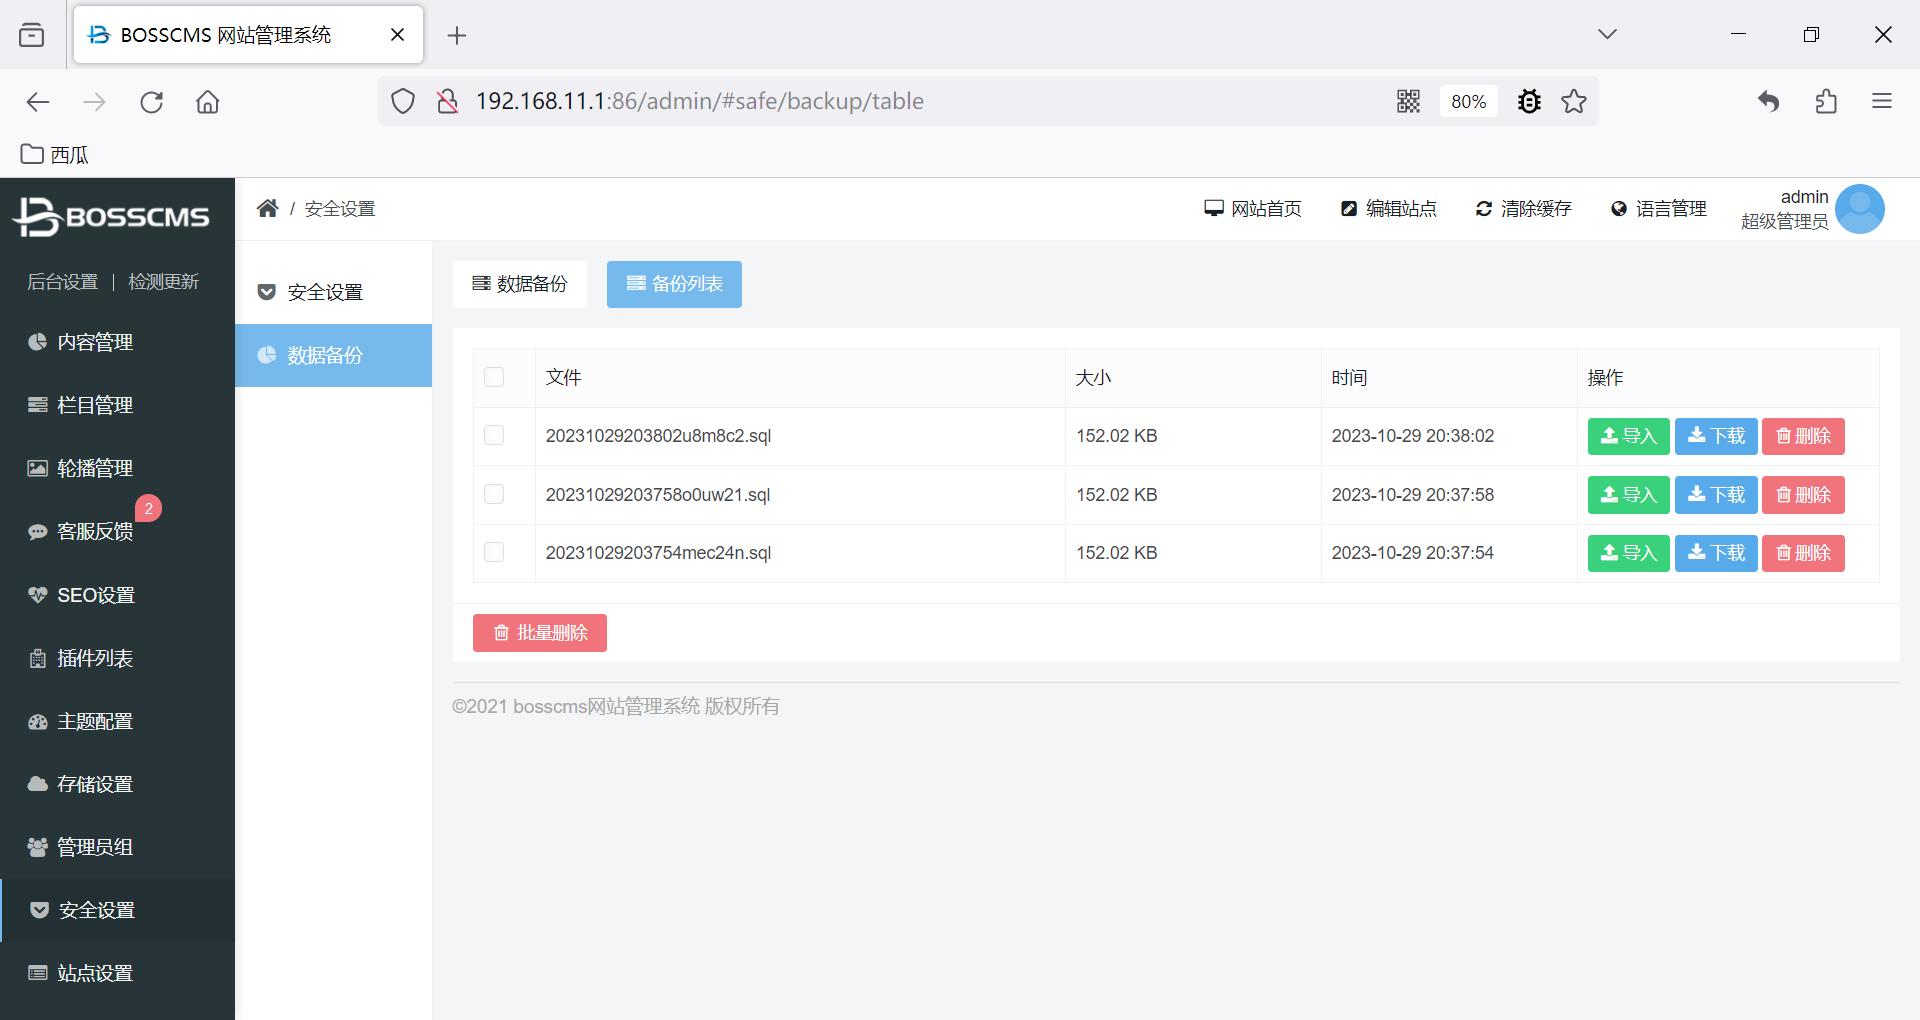Click the admin avatar picture
This screenshot has height=1020, width=1920.
point(1860,209)
